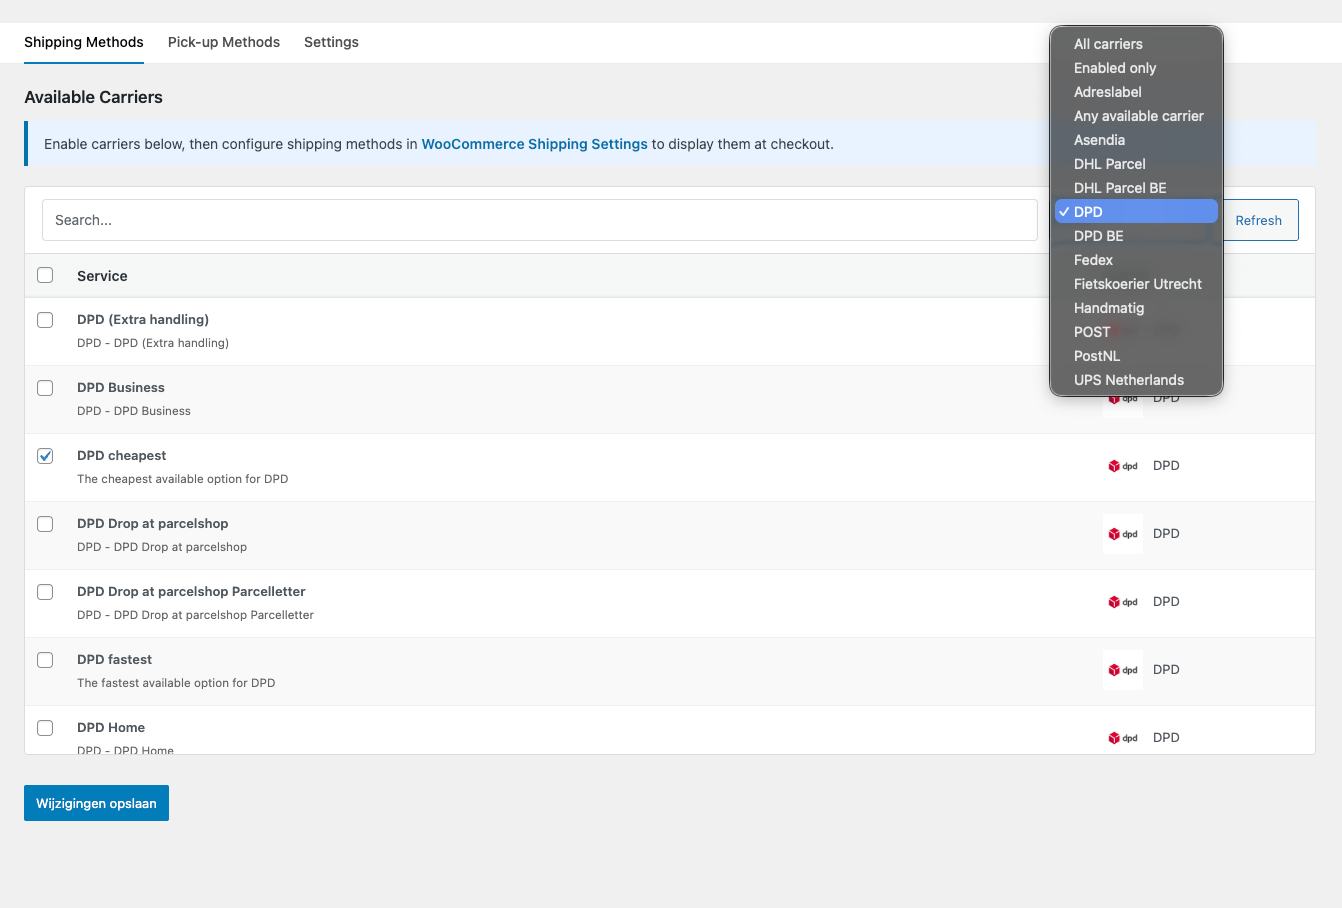This screenshot has width=1342, height=908.
Task: Enable the DPD (Extra handling) checkbox
Action: [45, 320]
